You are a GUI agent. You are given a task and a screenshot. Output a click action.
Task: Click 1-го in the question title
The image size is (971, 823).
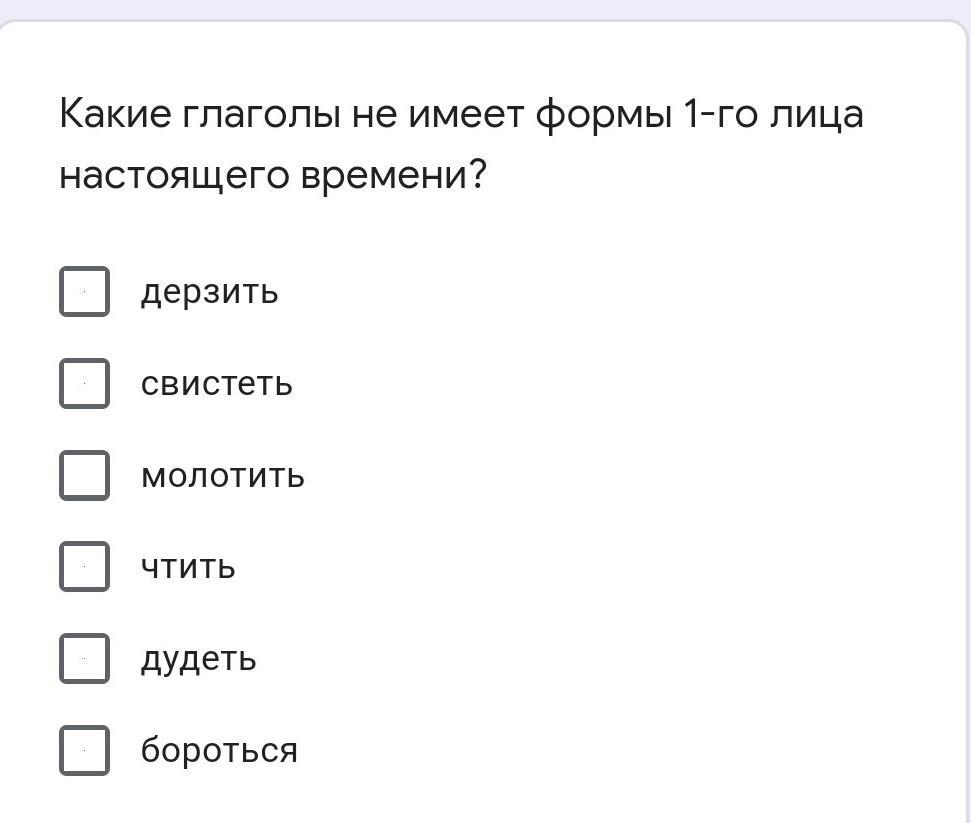click(718, 116)
